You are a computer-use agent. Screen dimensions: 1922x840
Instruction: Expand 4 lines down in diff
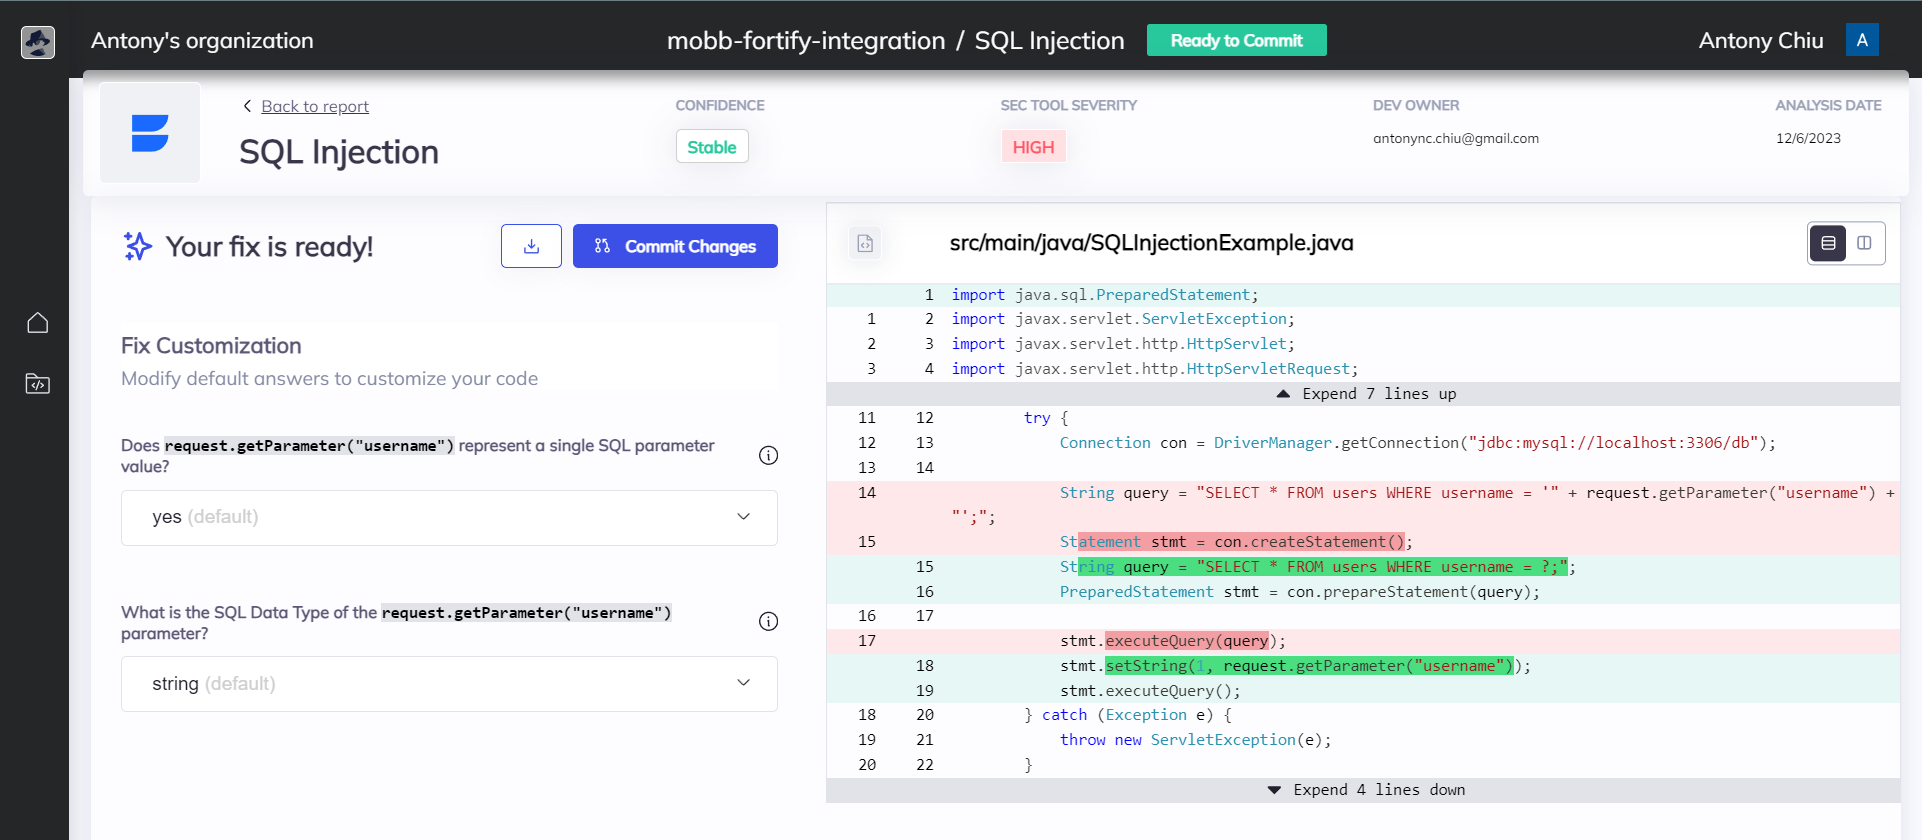(x=1366, y=790)
